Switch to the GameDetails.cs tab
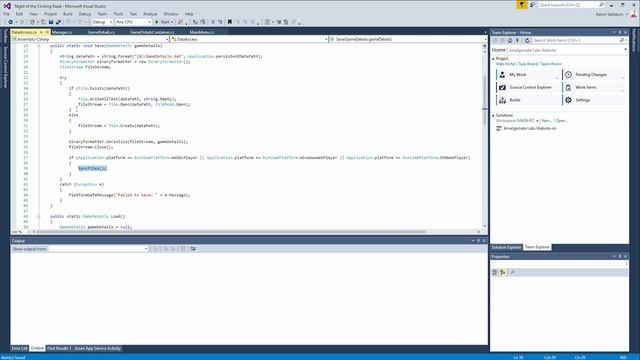 click(x=101, y=32)
